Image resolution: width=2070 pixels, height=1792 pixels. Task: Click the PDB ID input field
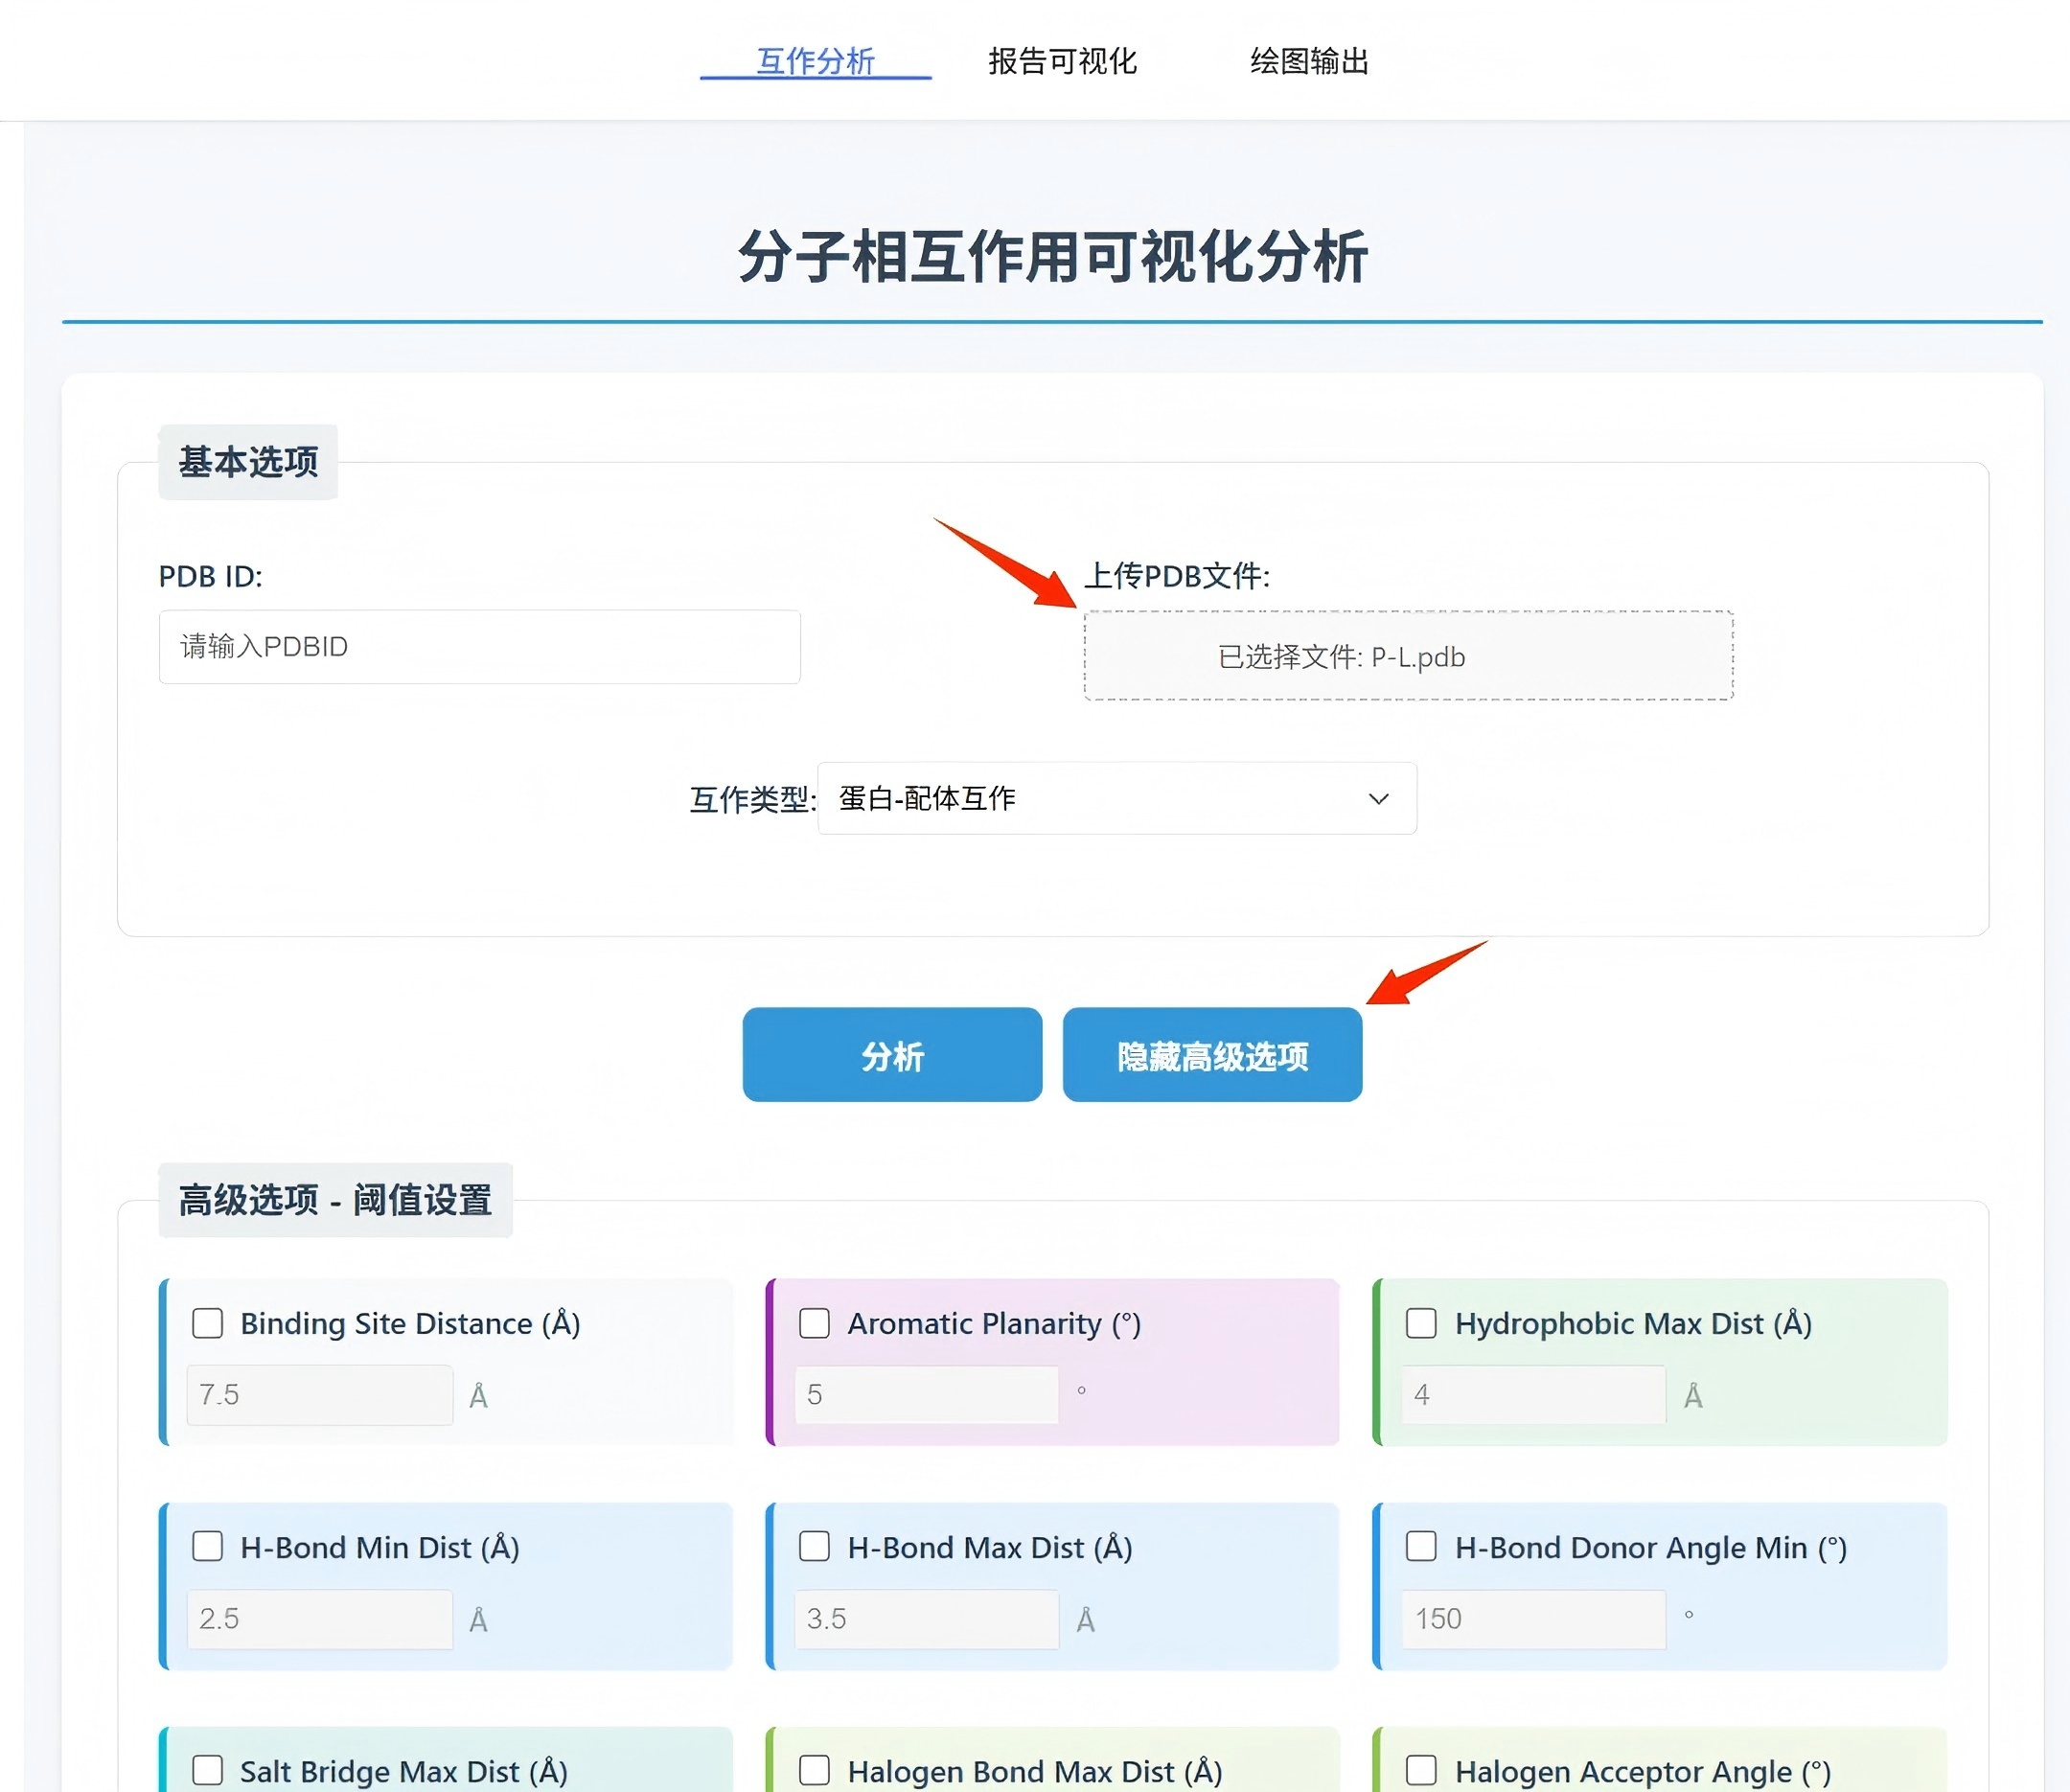[479, 647]
